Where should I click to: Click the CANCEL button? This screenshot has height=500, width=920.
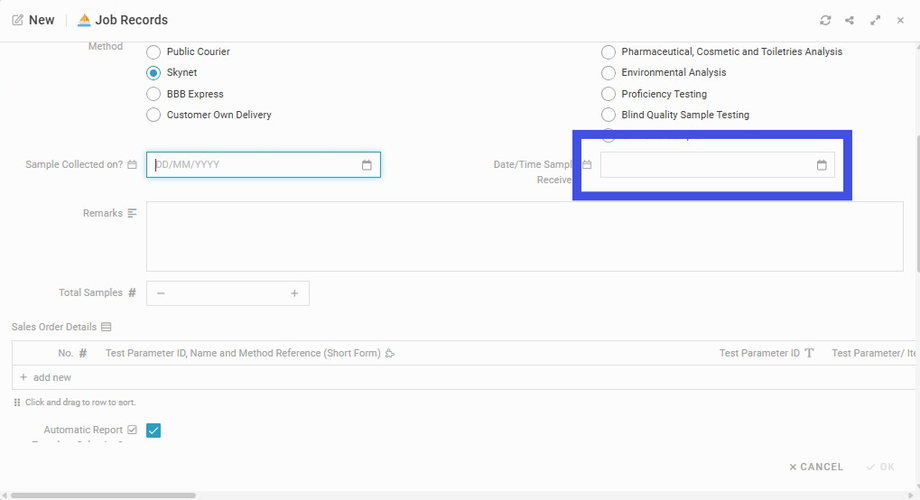pos(816,467)
